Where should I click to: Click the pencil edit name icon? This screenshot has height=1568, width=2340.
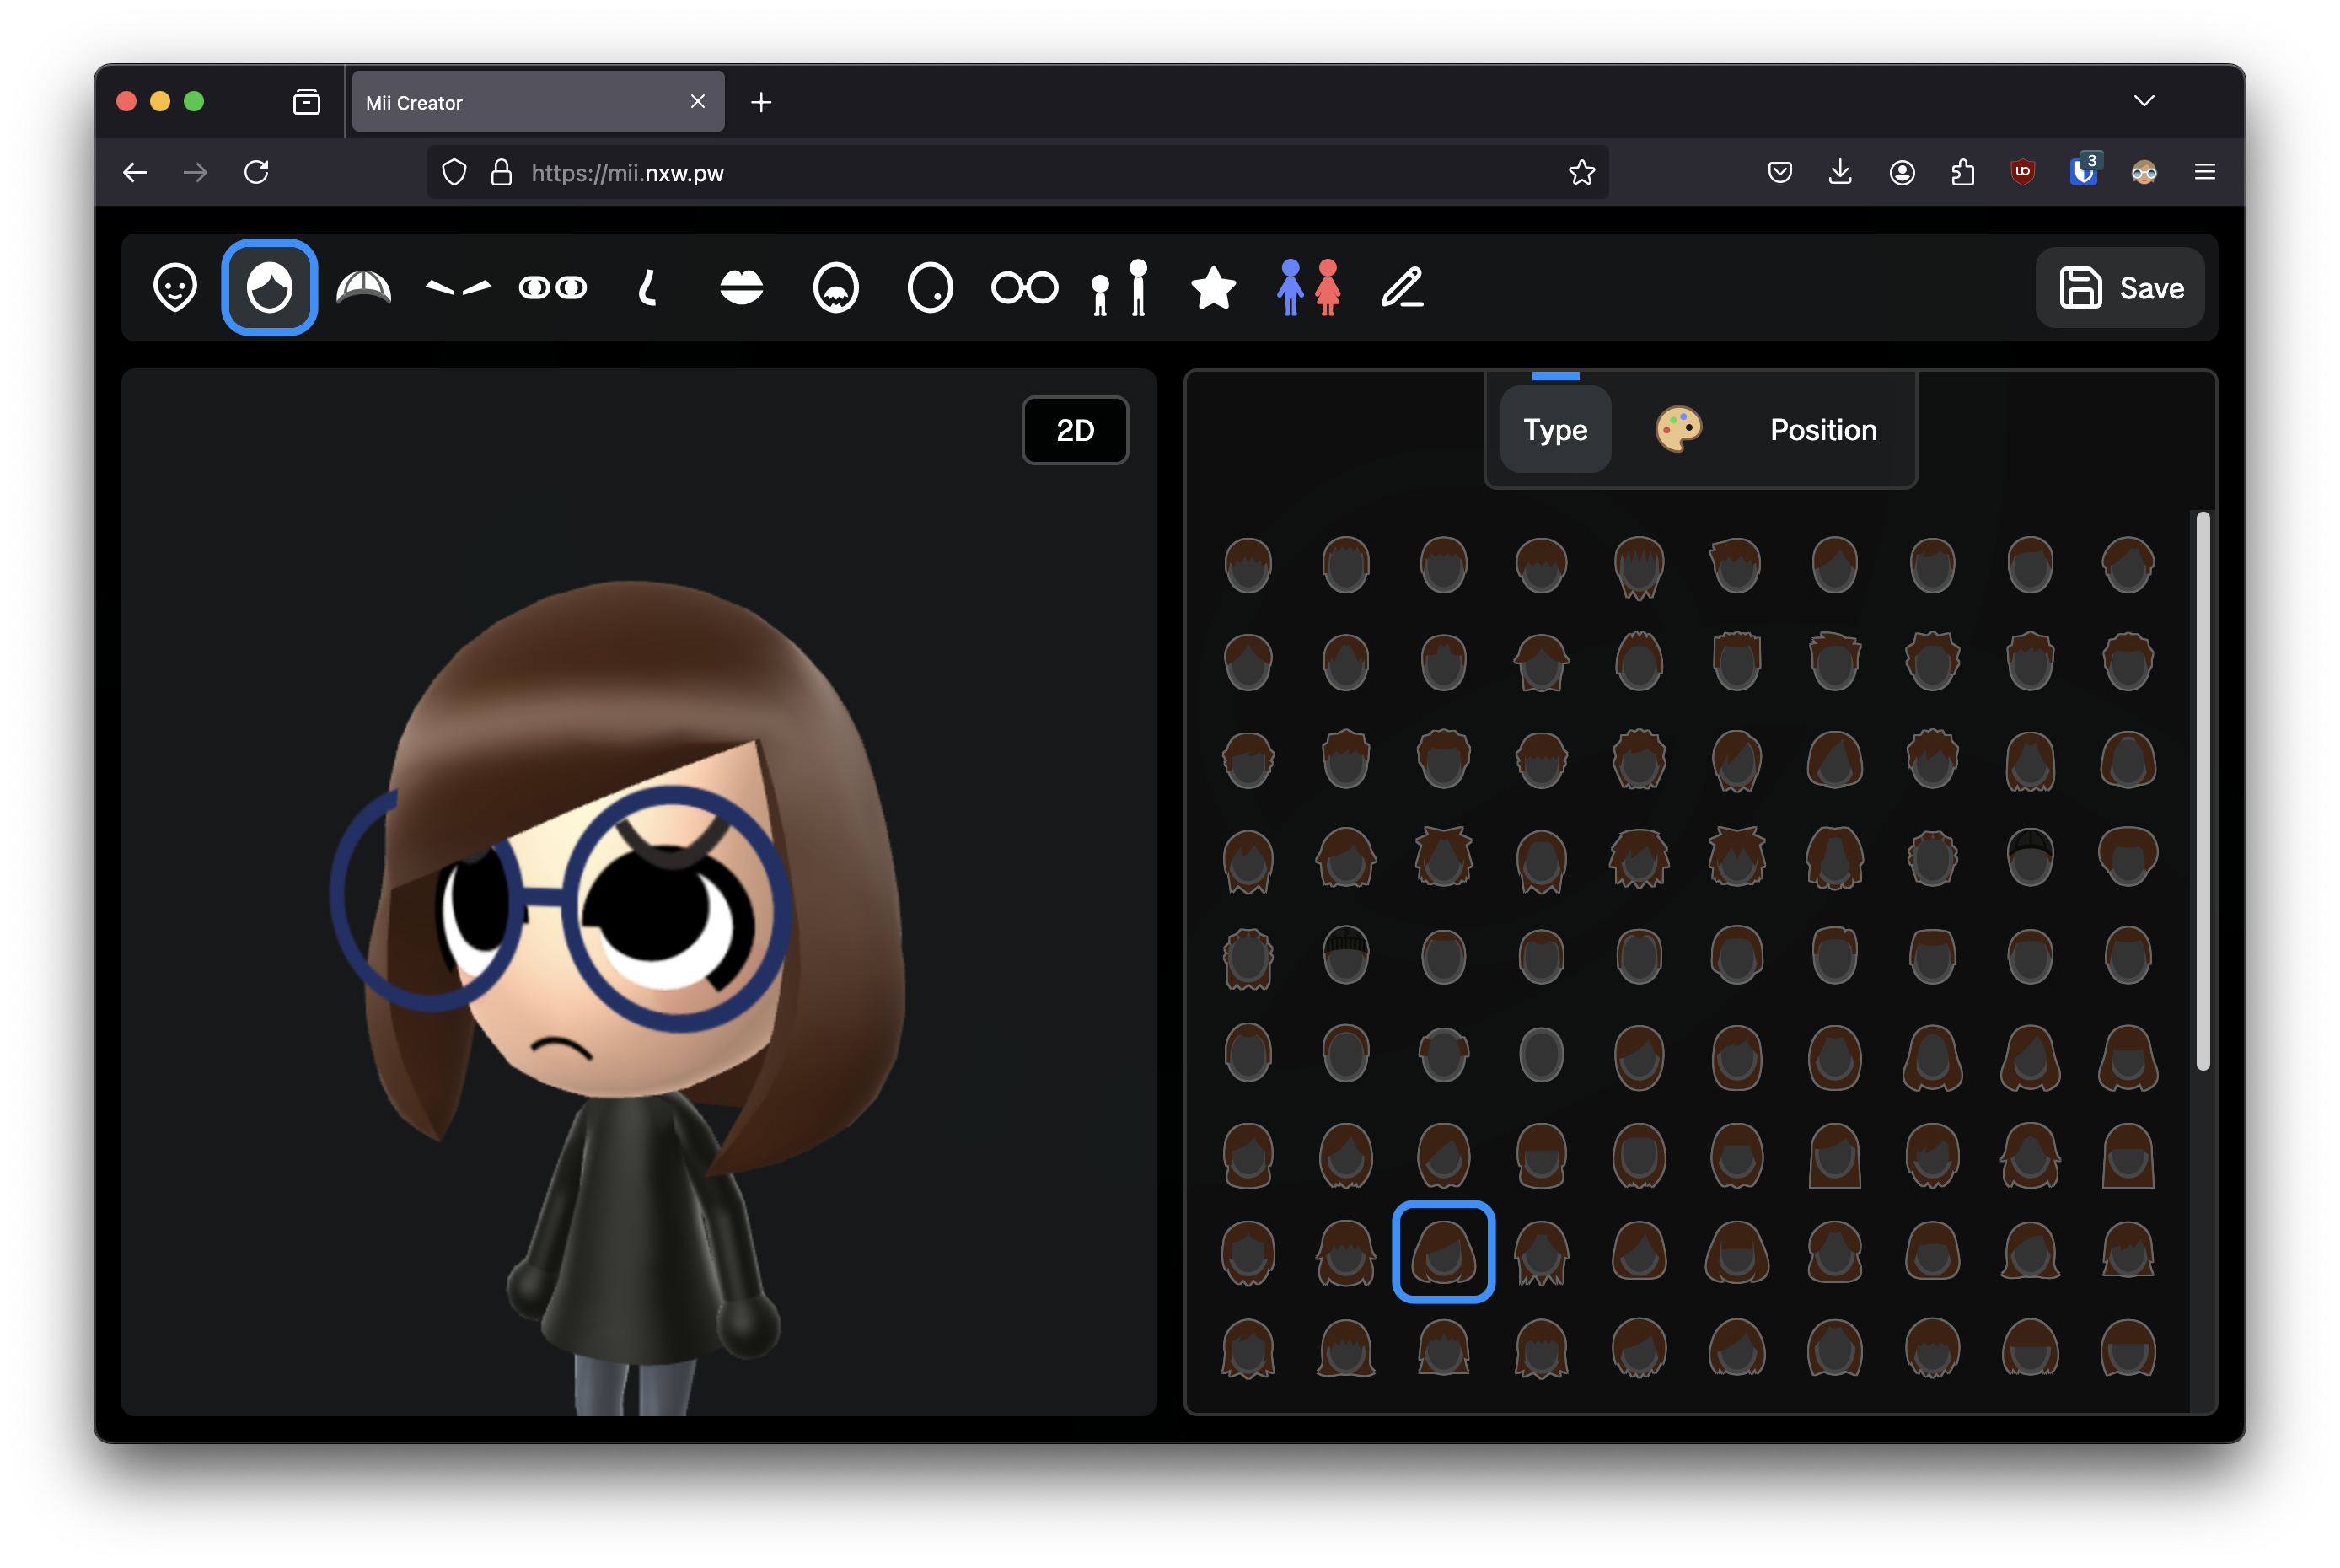coord(1402,288)
